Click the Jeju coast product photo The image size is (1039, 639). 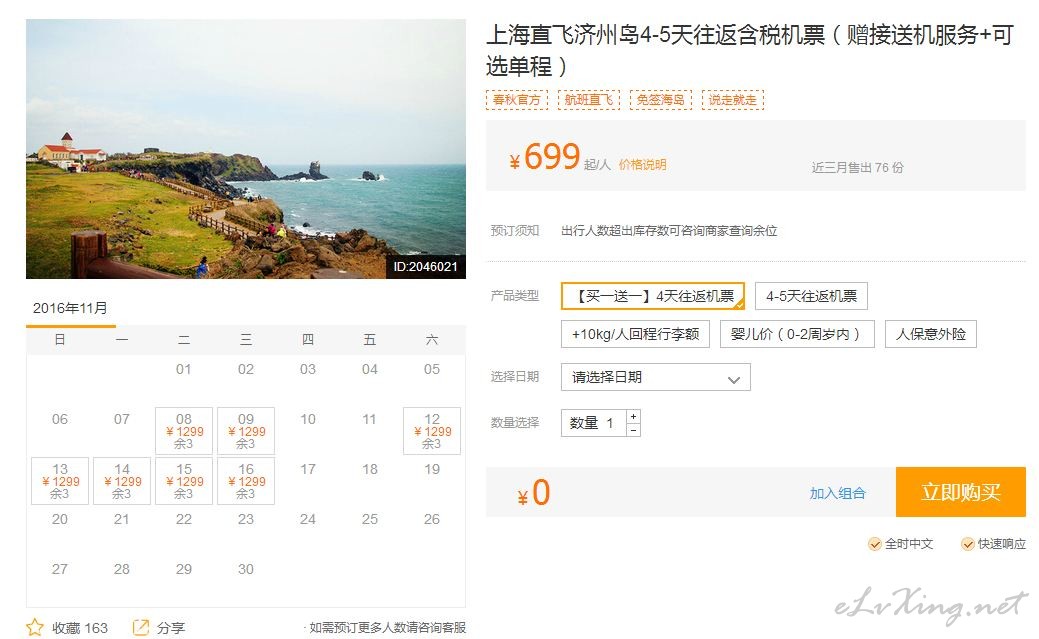246,148
